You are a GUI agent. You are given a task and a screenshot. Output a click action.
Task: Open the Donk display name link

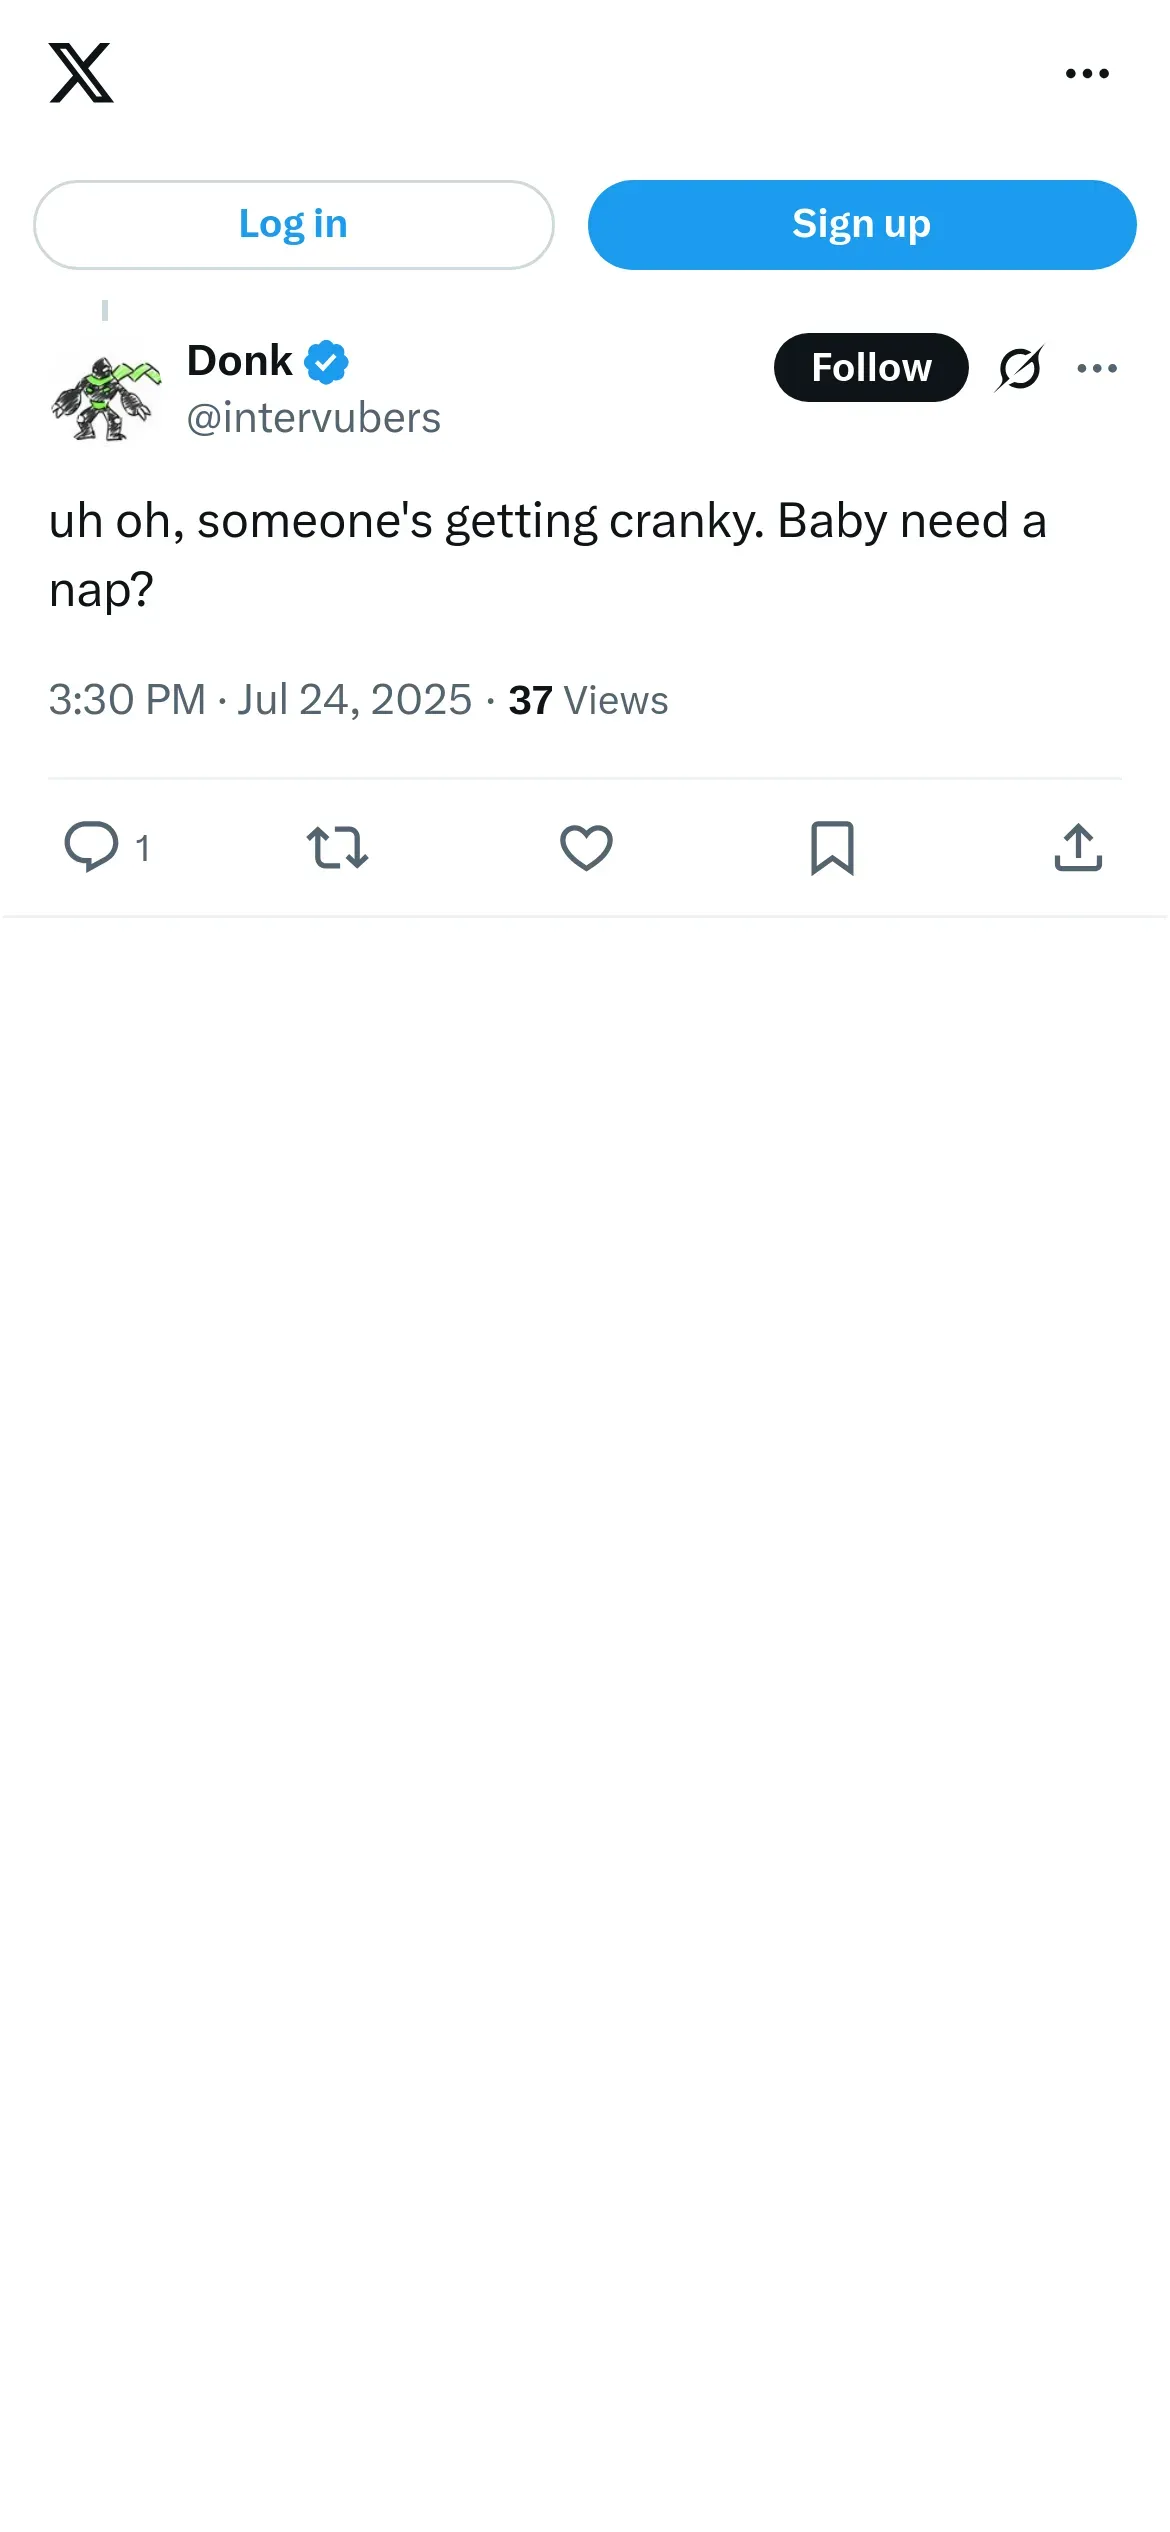click(240, 361)
